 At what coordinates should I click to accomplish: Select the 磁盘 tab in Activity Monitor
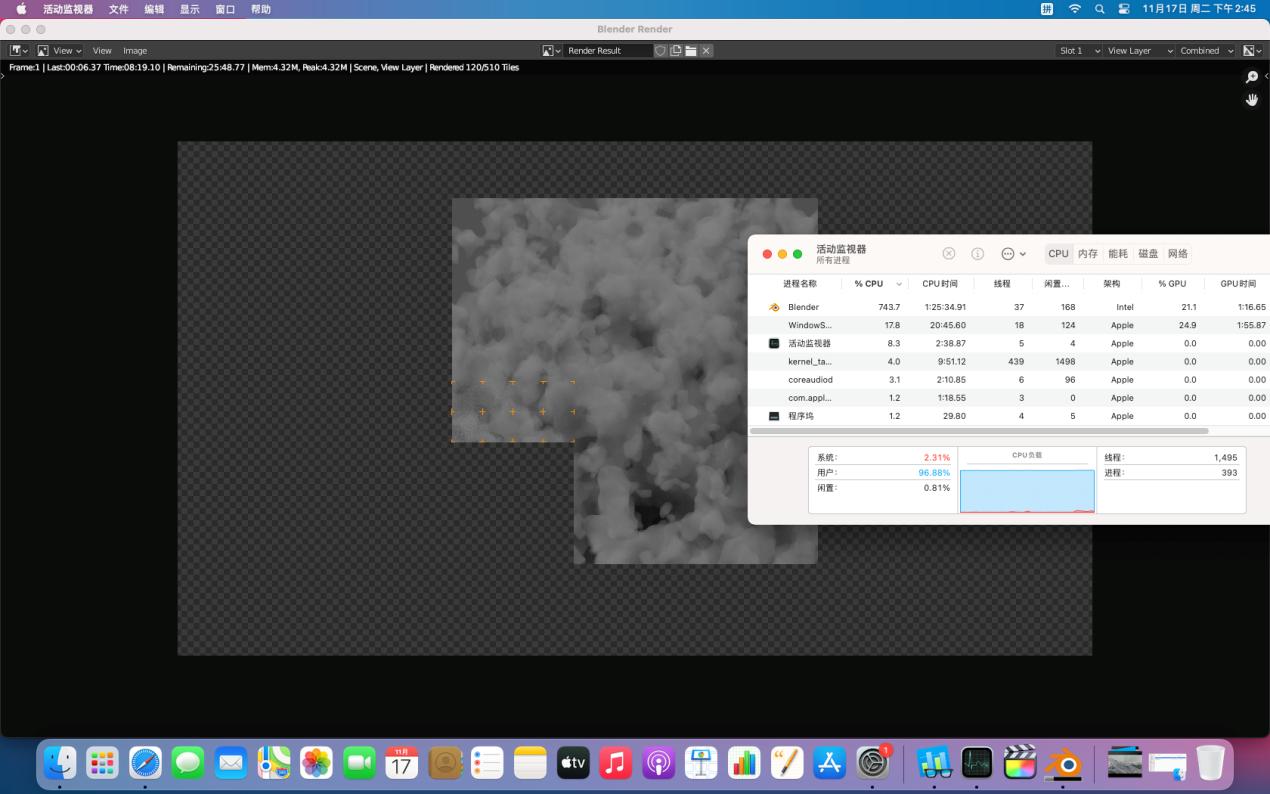pos(1148,254)
